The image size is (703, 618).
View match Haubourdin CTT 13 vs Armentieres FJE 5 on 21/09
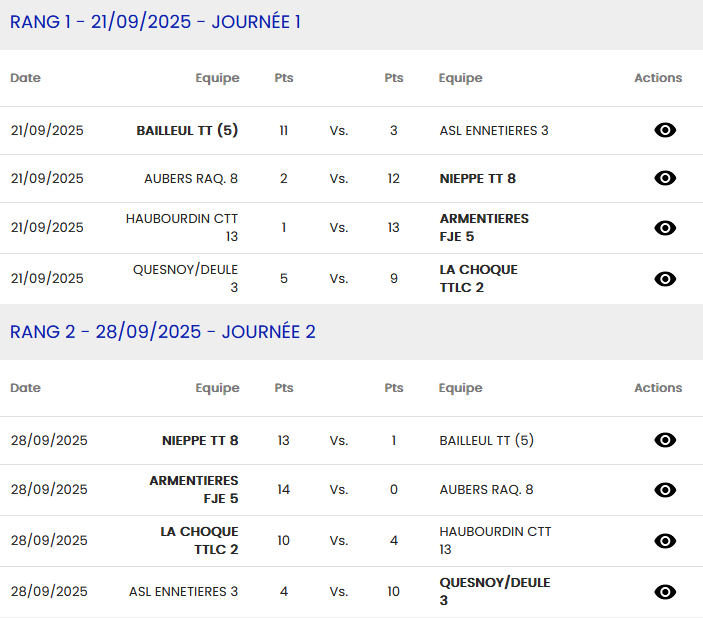[665, 228]
